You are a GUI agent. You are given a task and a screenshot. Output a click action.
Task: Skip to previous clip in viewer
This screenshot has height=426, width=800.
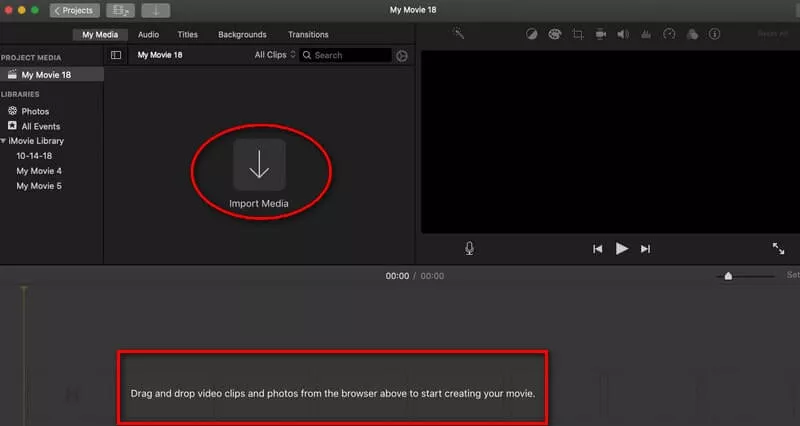click(x=597, y=249)
